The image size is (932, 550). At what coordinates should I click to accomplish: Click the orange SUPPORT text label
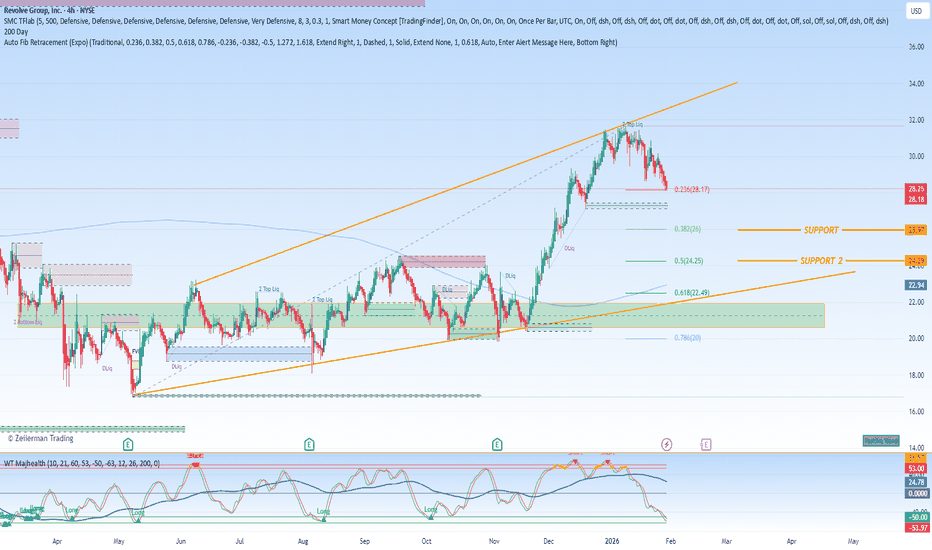tap(821, 230)
